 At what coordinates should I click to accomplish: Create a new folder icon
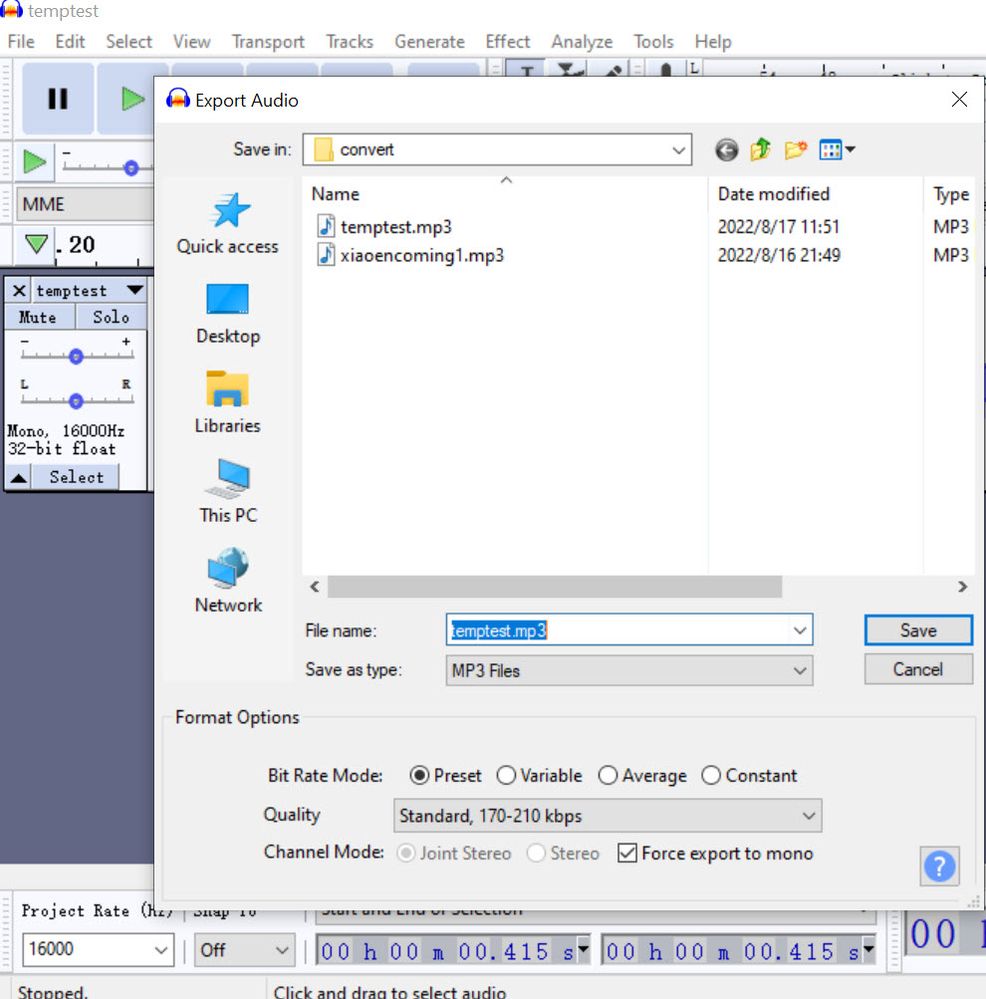coord(795,150)
